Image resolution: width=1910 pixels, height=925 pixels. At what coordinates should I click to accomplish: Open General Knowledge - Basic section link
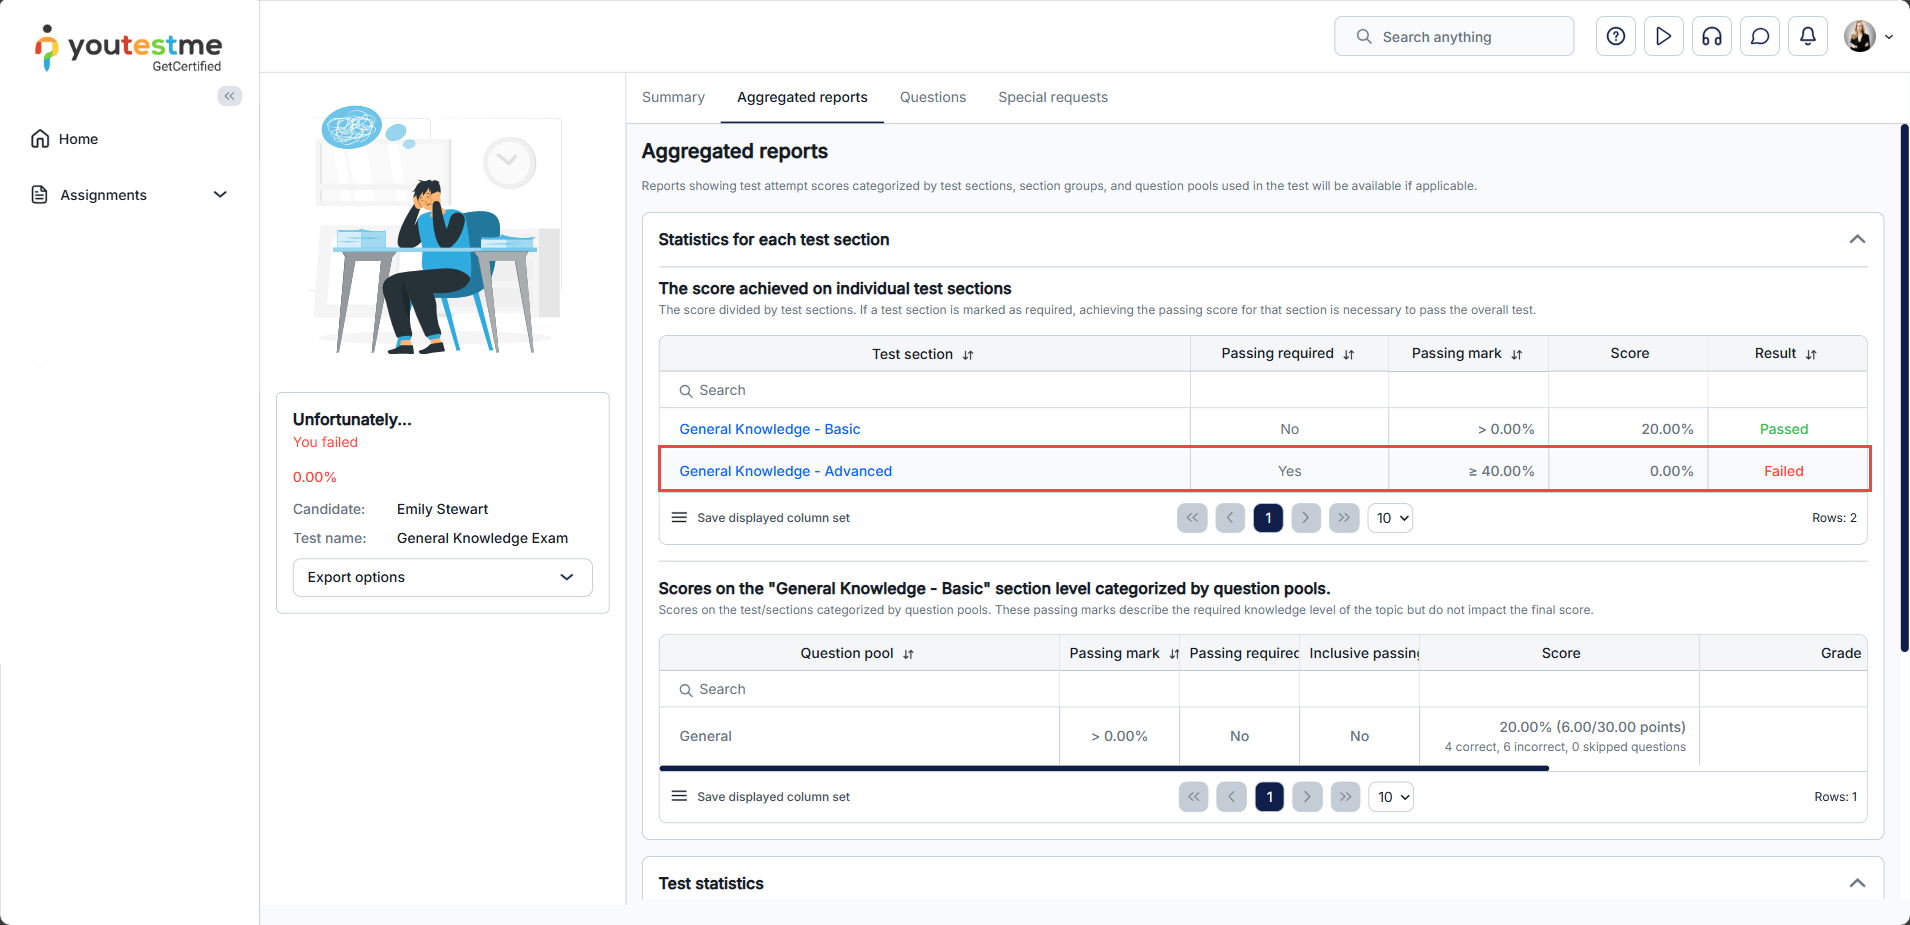tap(769, 429)
